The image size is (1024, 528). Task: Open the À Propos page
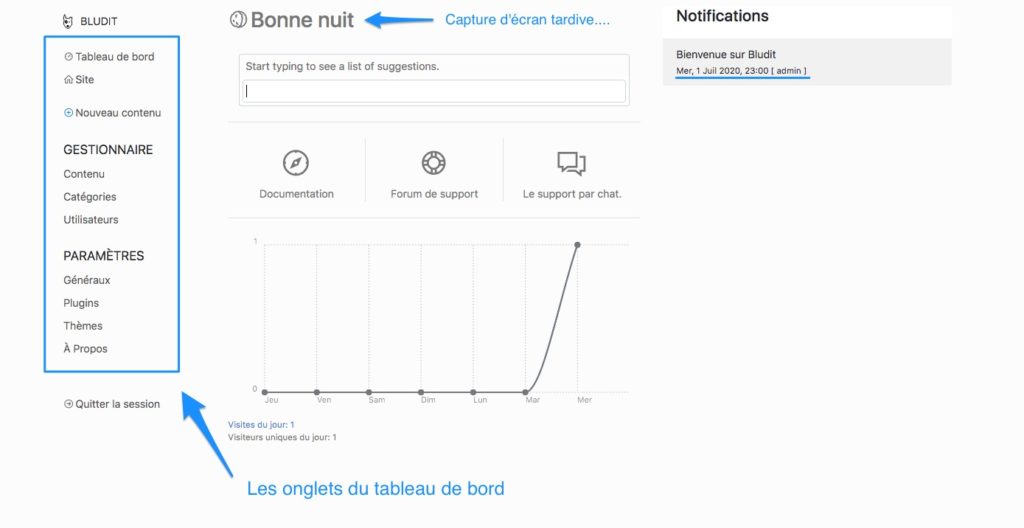coord(86,348)
